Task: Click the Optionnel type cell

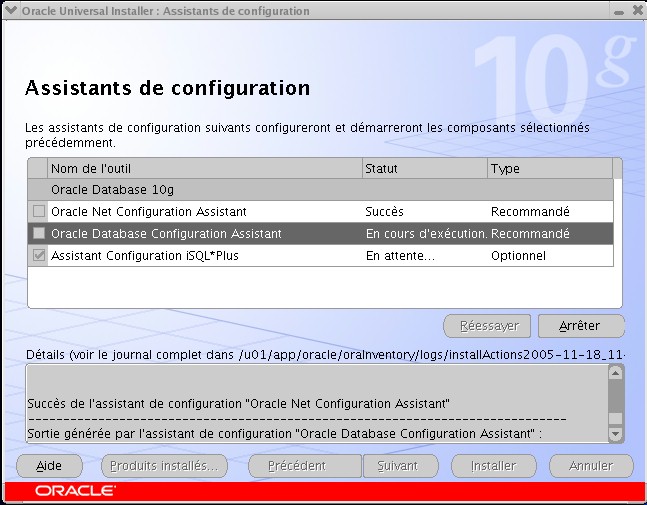Action: click(x=550, y=255)
